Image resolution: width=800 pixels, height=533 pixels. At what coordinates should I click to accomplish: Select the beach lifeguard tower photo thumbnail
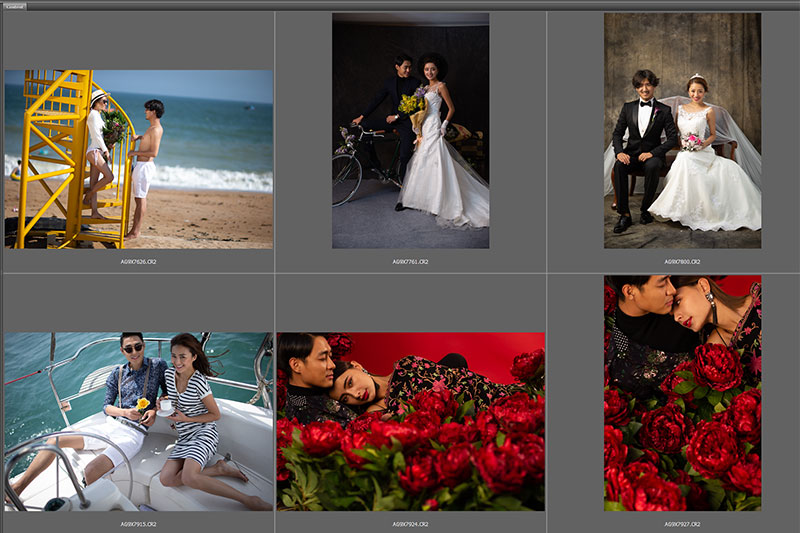coord(139,159)
